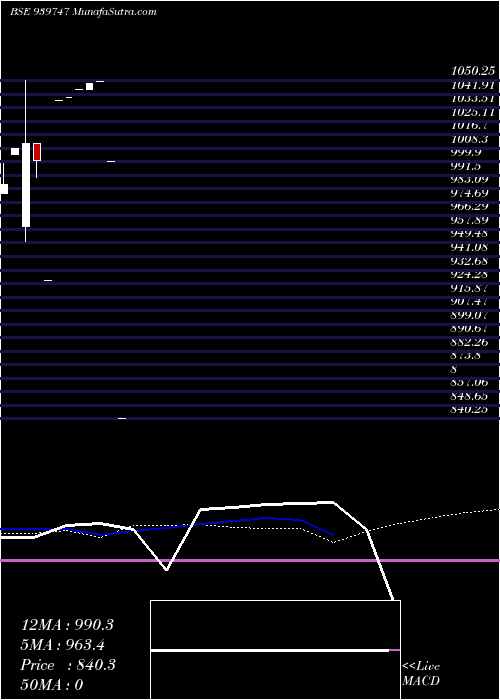Select the 957.89 price axis label

tap(469, 221)
